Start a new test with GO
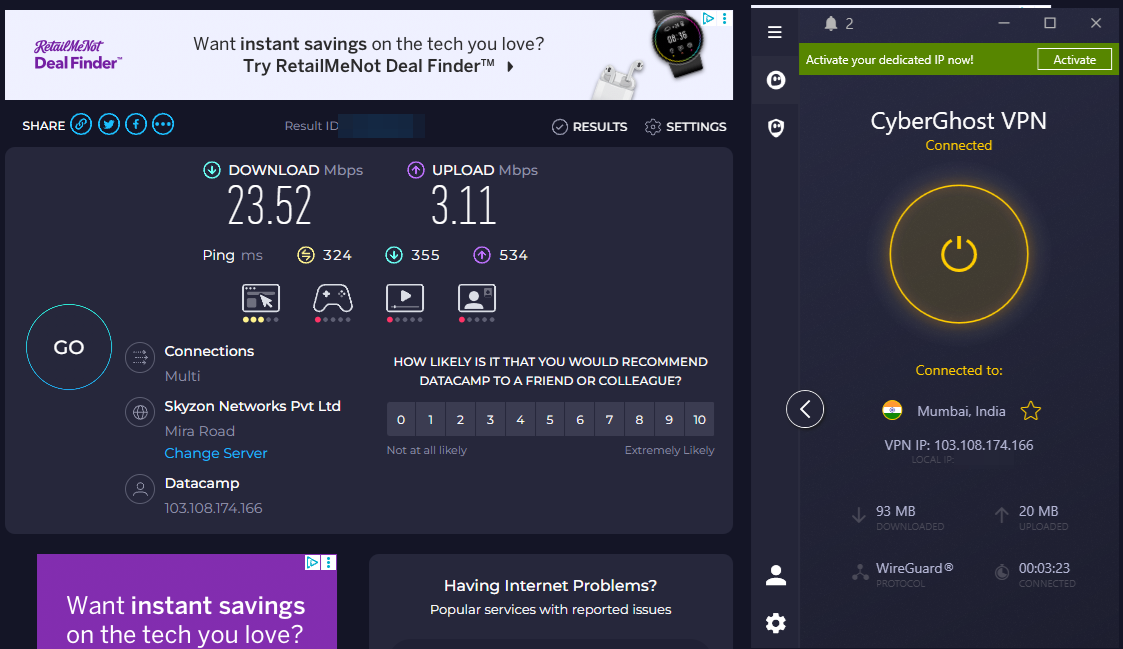The height and width of the screenshot is (649, 1123). (x=69, y=347)
